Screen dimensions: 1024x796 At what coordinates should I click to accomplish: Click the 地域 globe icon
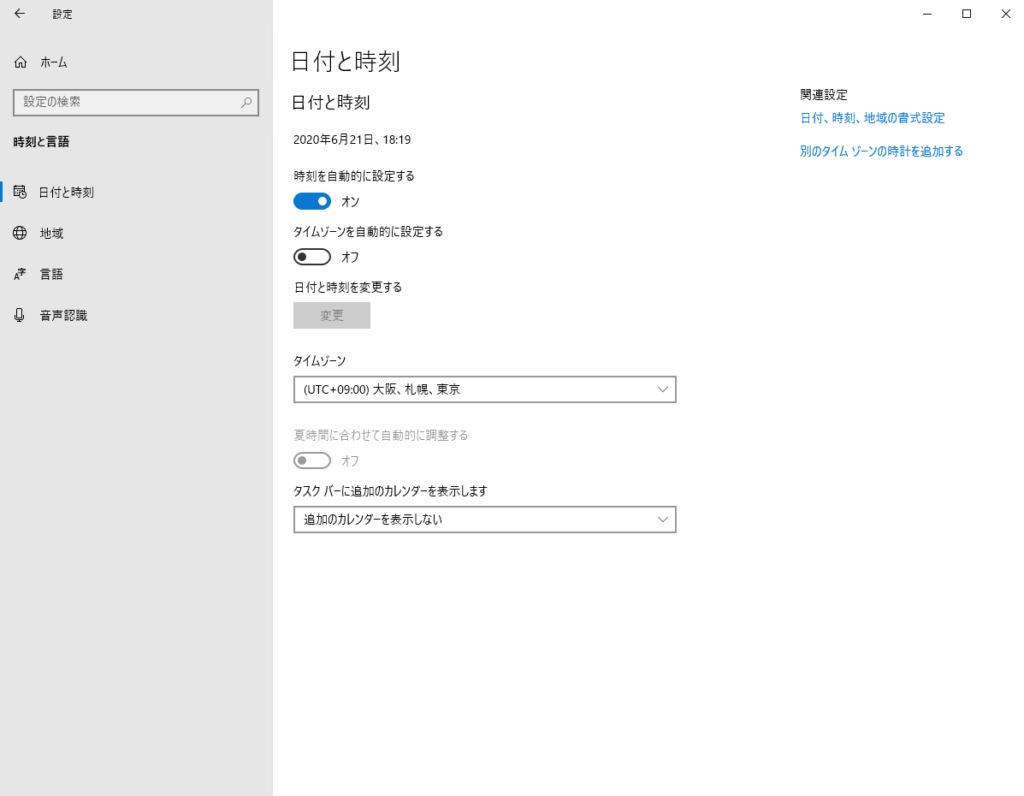click(20, 233)
